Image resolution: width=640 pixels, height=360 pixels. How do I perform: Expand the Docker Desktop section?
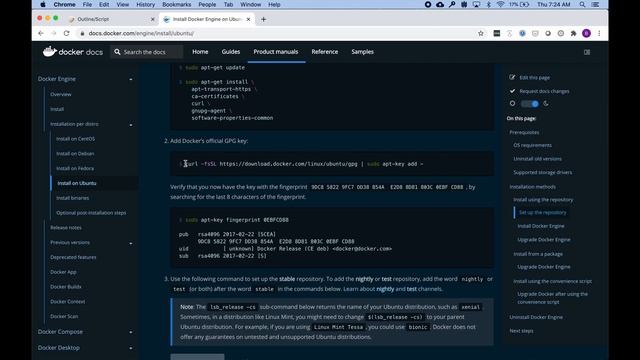coord(131,348)
